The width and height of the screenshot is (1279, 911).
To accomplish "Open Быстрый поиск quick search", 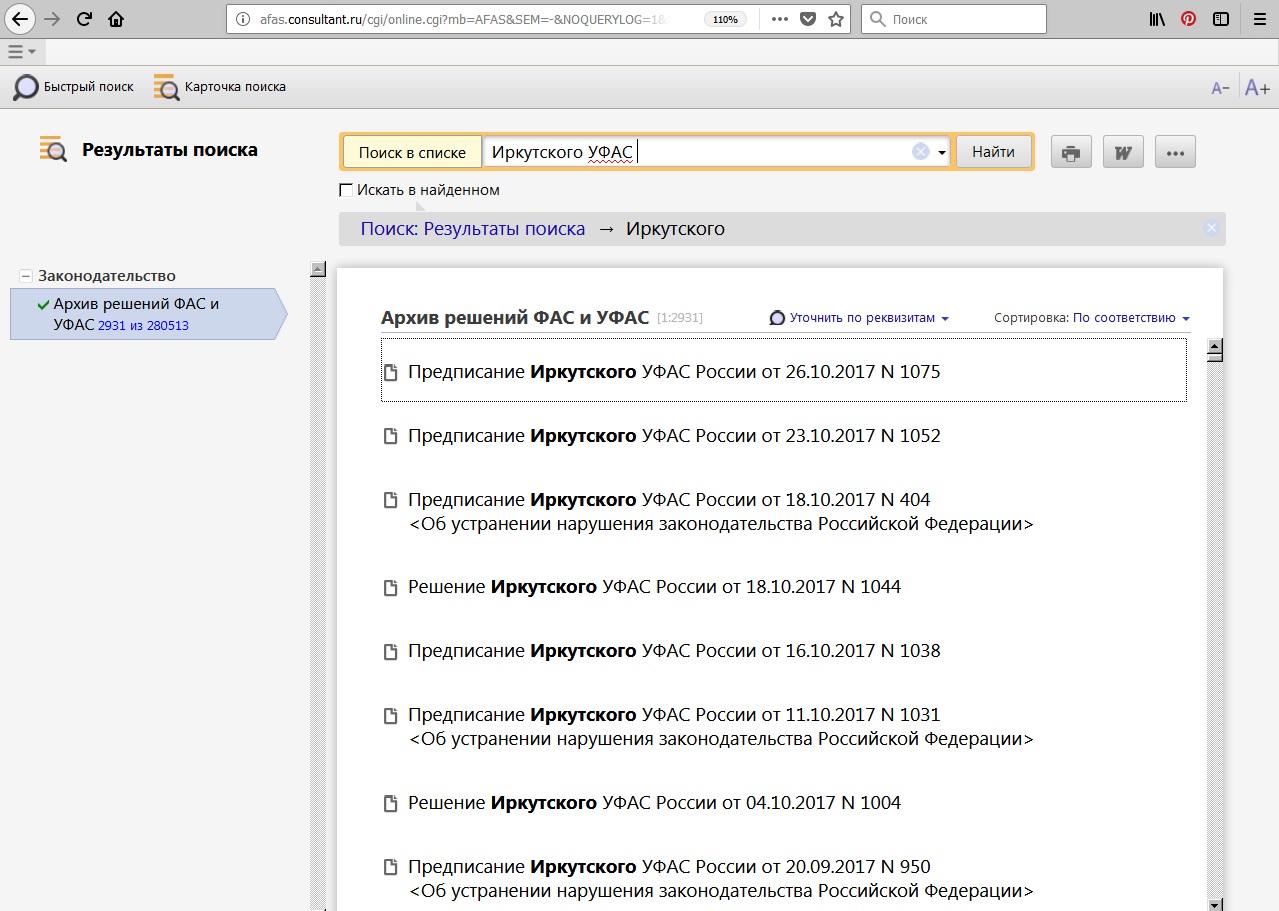I will pos(73,87).
